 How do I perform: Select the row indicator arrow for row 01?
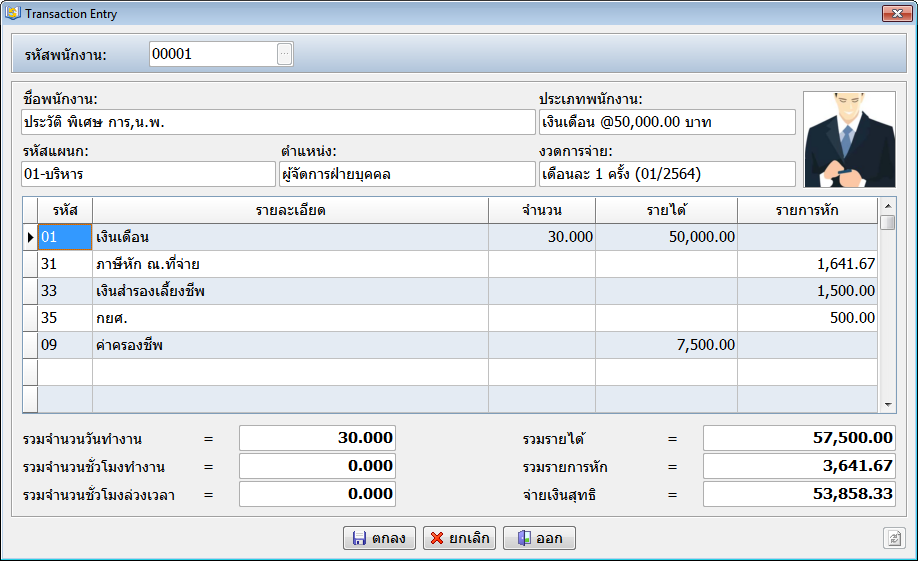(x=30, y=238)
